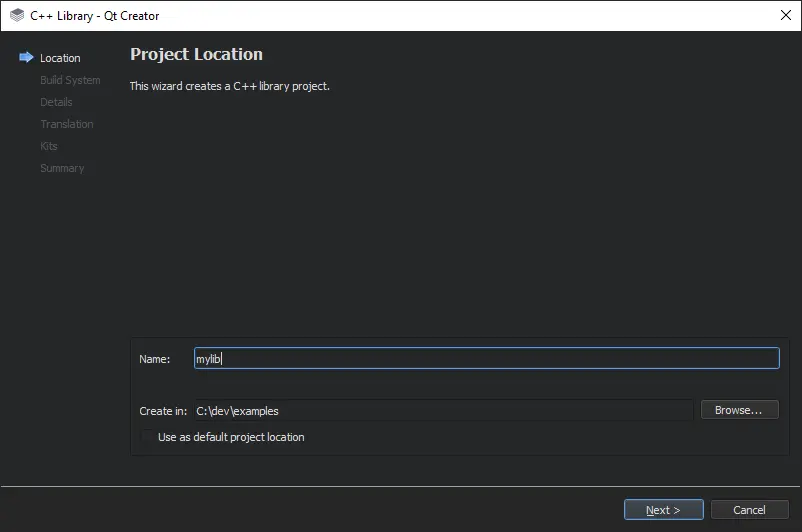Cancel the library project wizard
This screenshot has width=802, height=532.
click(749, 510)
